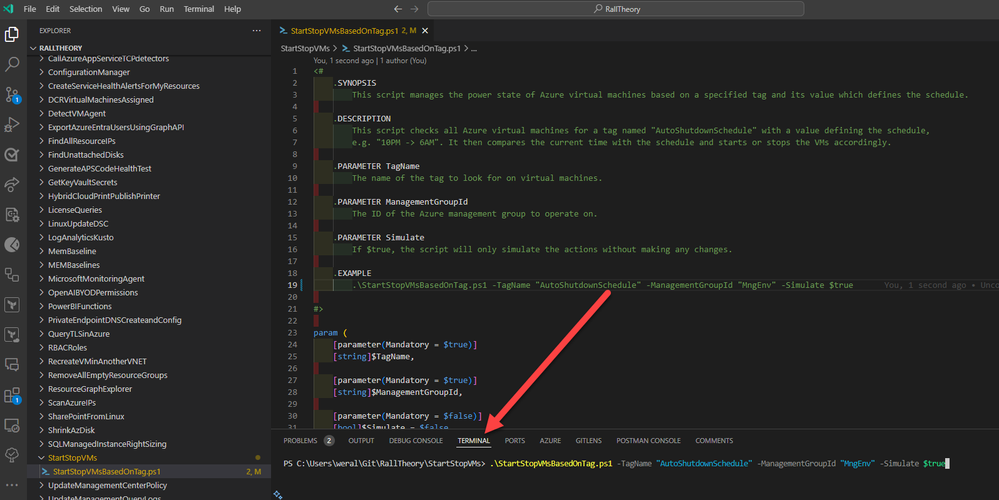Click the VS Code logo icon

8,9
